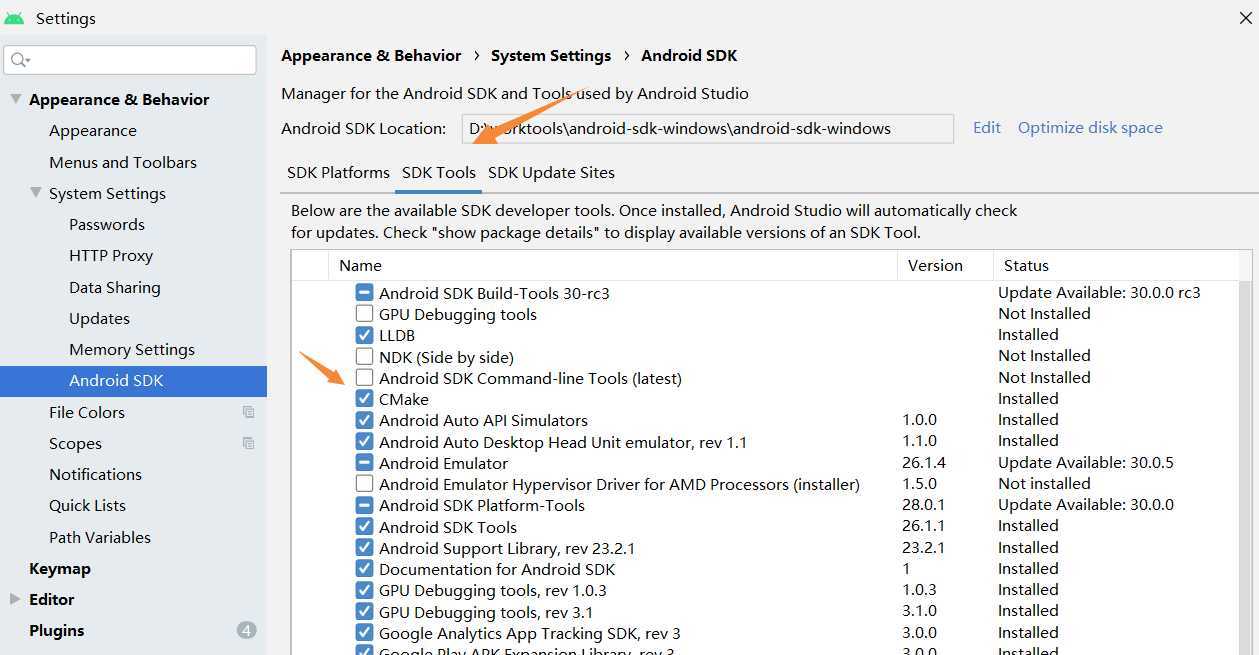Check Android SDK Command-line Tools (latest)

(364, 378)
